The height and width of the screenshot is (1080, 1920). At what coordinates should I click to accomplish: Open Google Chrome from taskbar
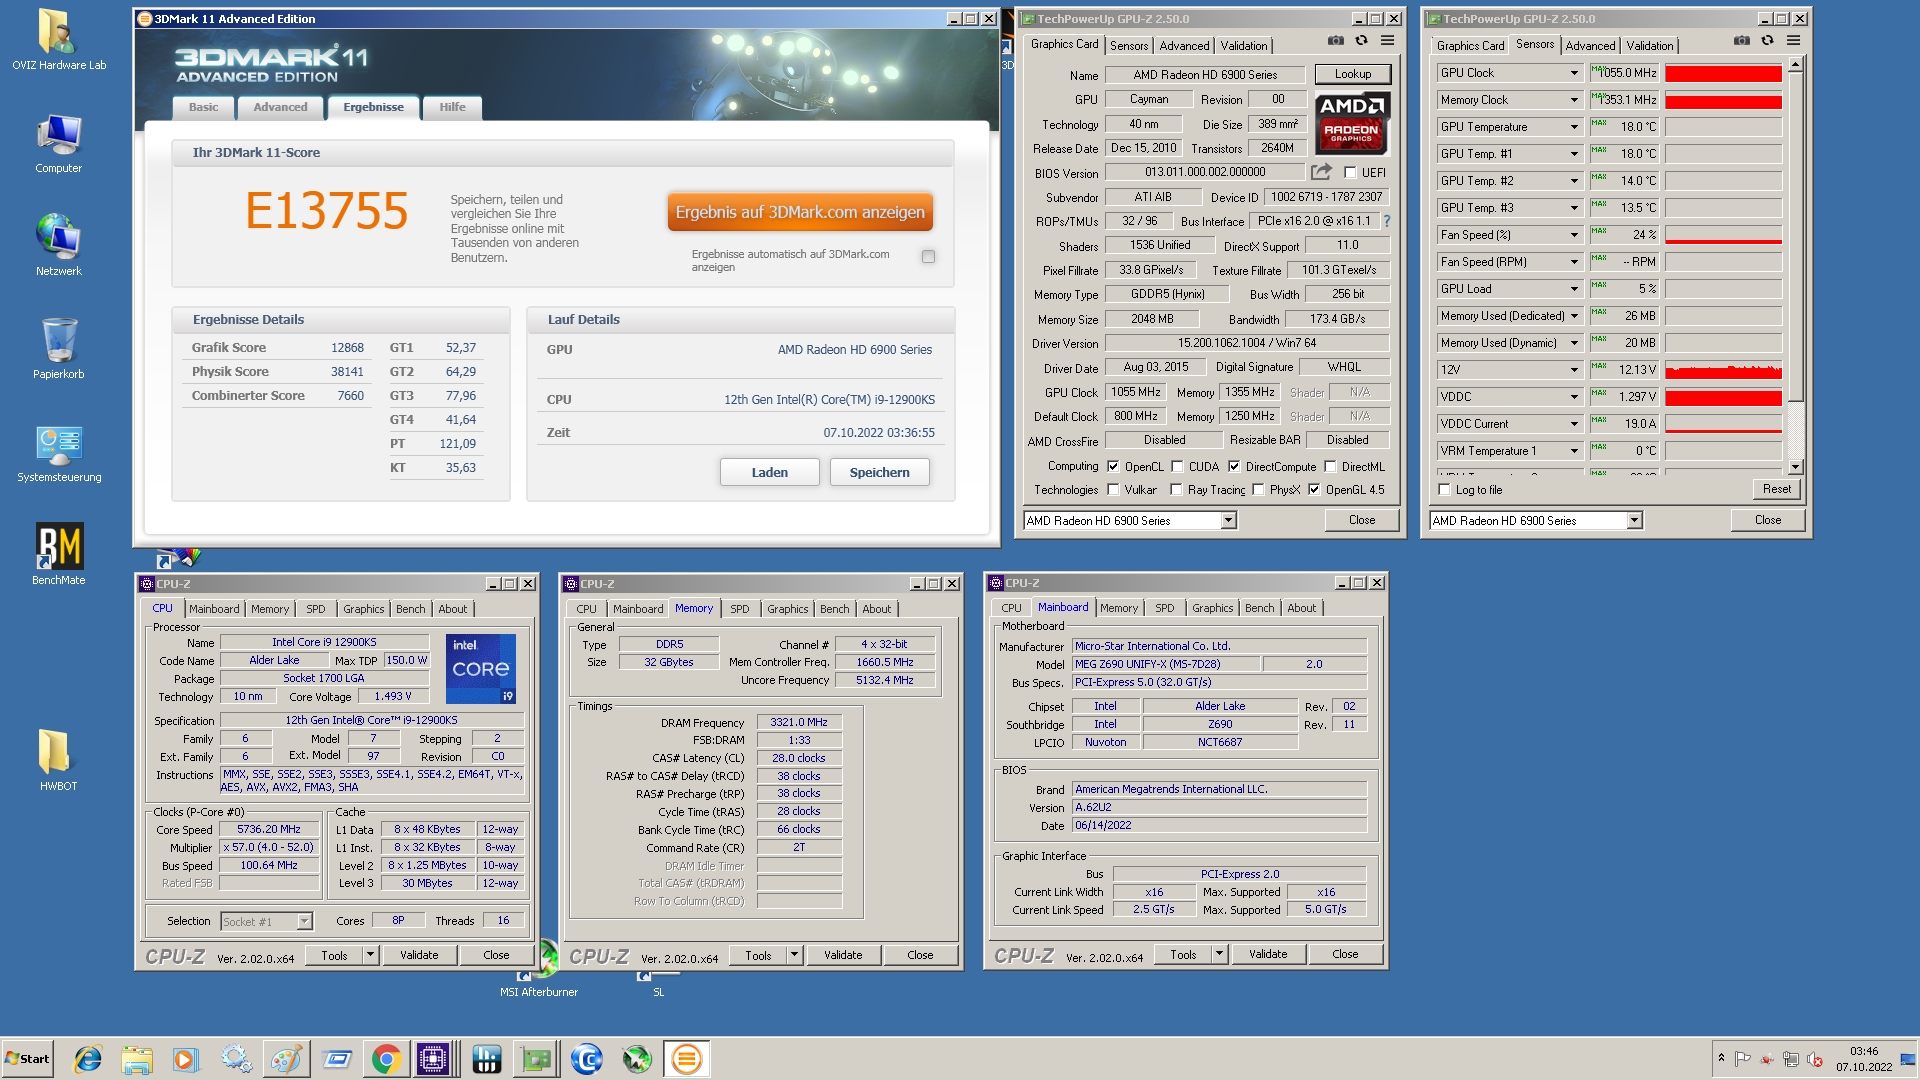click(x=386, y=1059)
